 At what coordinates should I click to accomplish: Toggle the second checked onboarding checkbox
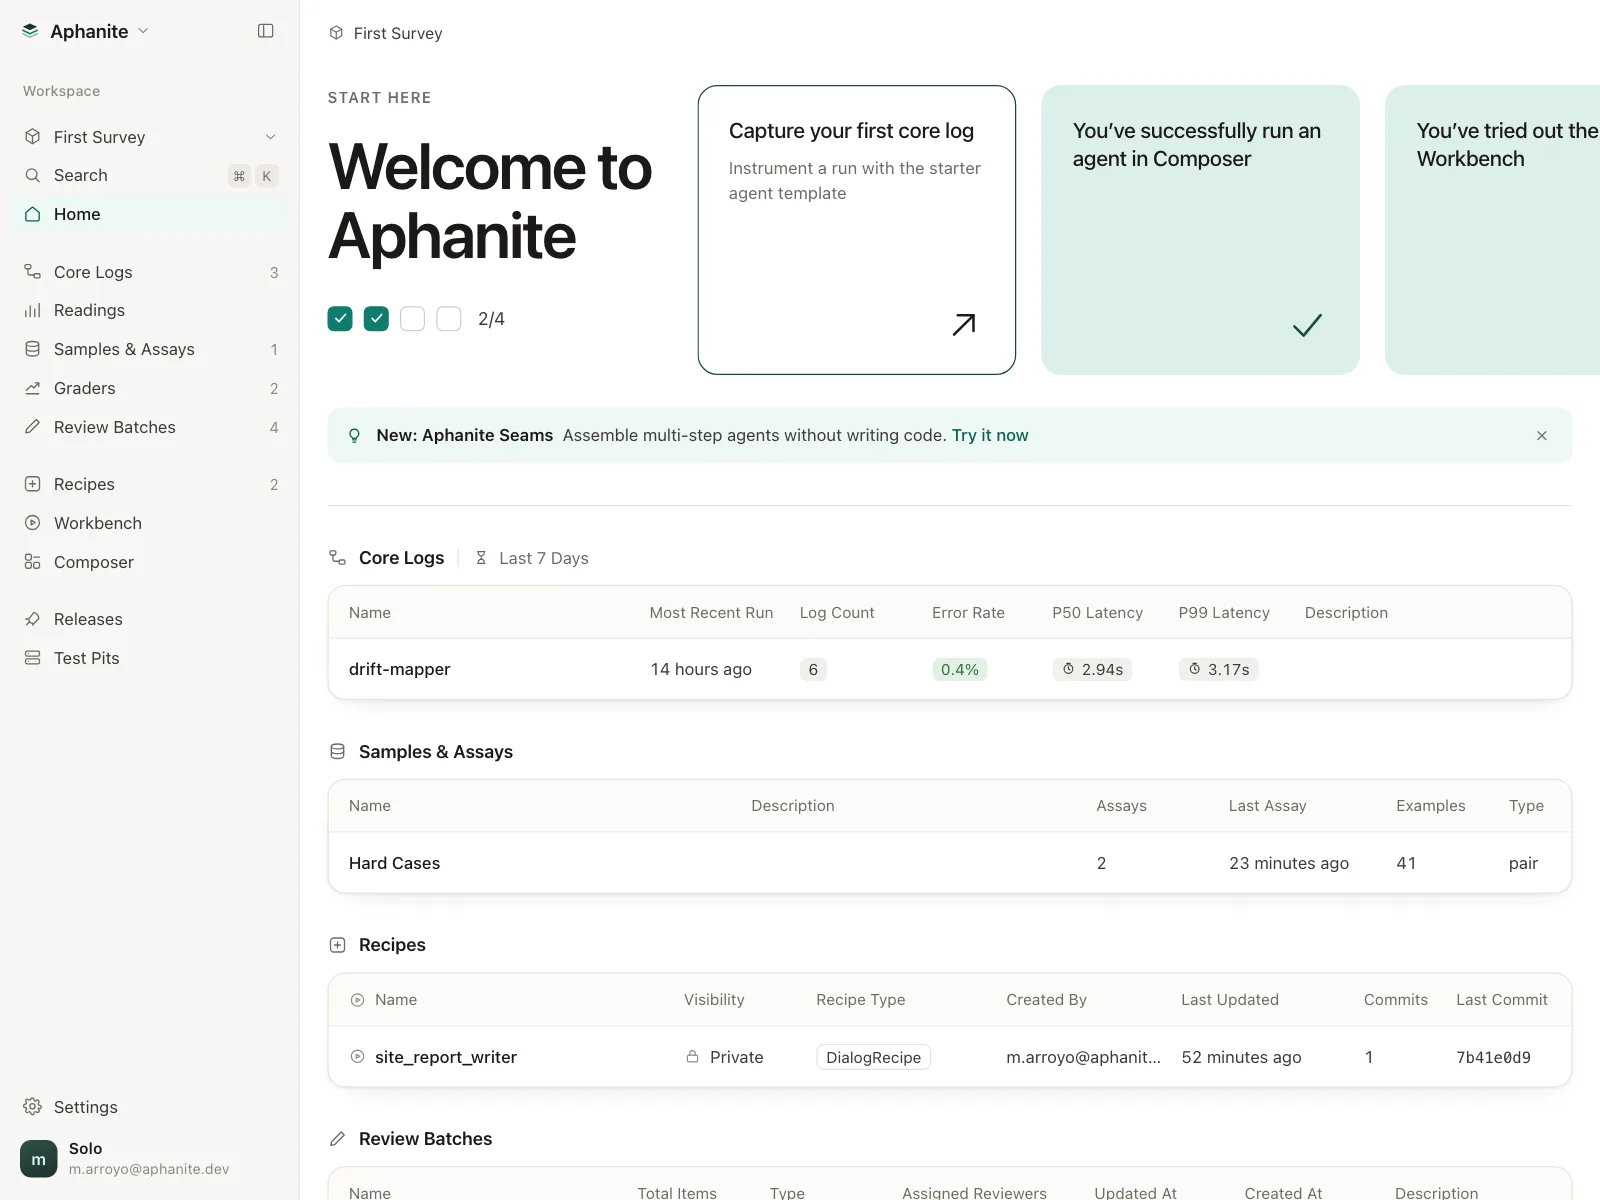tap(376, 319)
